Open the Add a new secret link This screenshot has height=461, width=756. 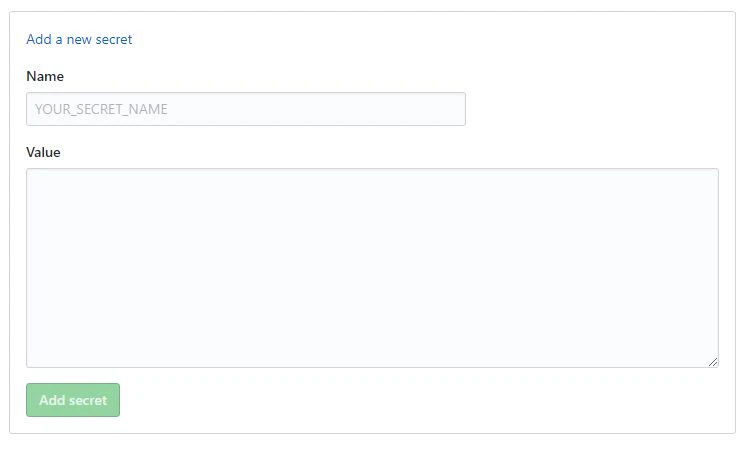tap(79, 39)
